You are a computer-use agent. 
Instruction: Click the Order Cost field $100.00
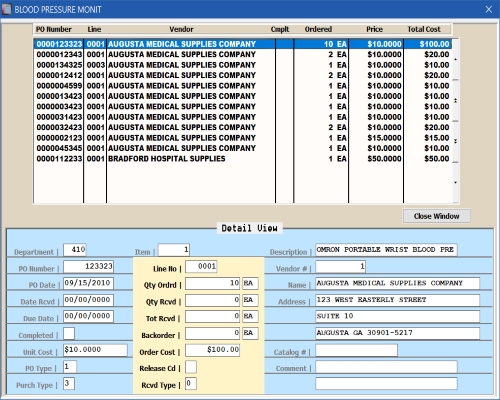click(x=212, y=350)
